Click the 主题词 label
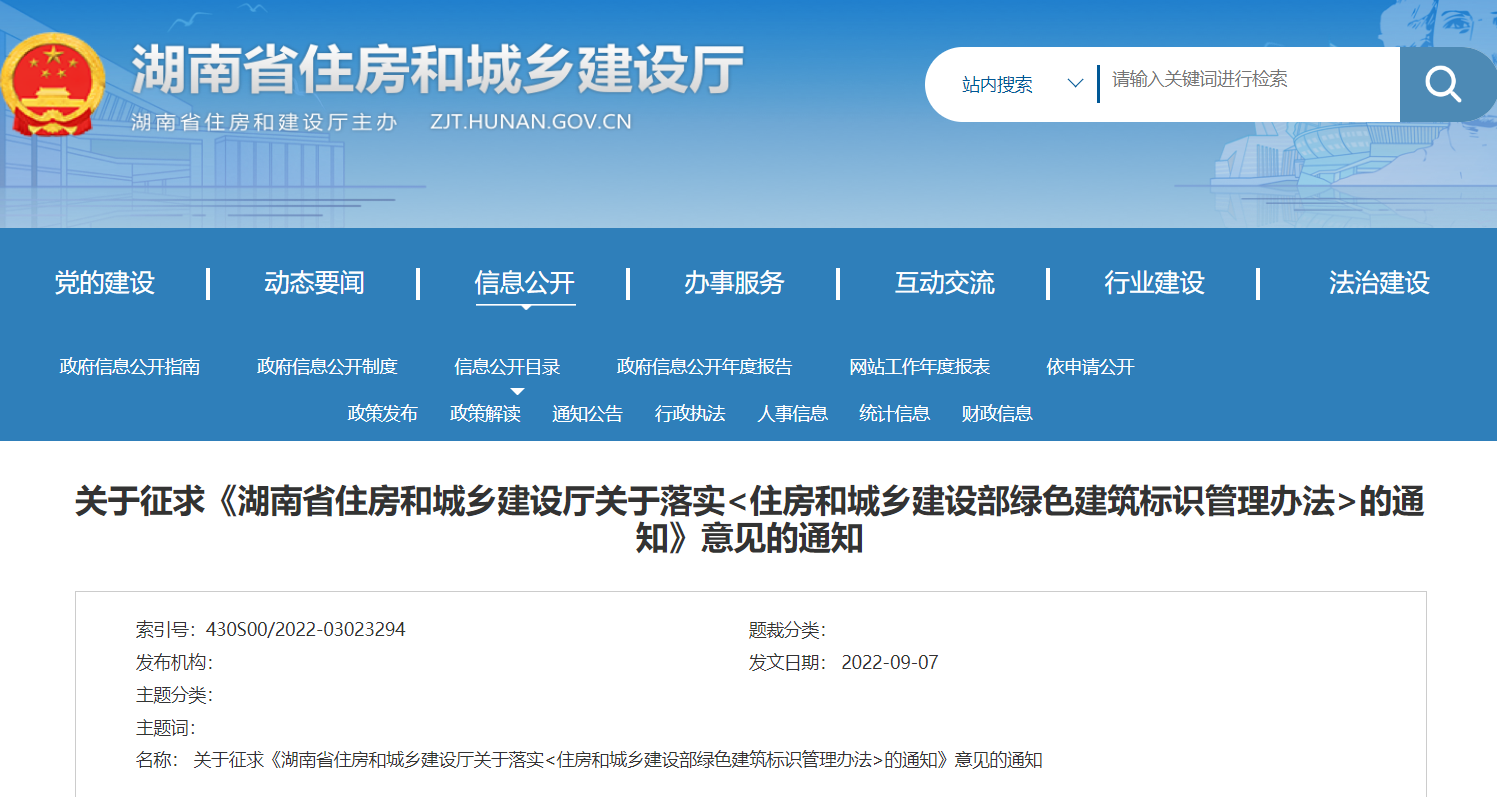The image size is (1497, 797). tap(166, 728)
